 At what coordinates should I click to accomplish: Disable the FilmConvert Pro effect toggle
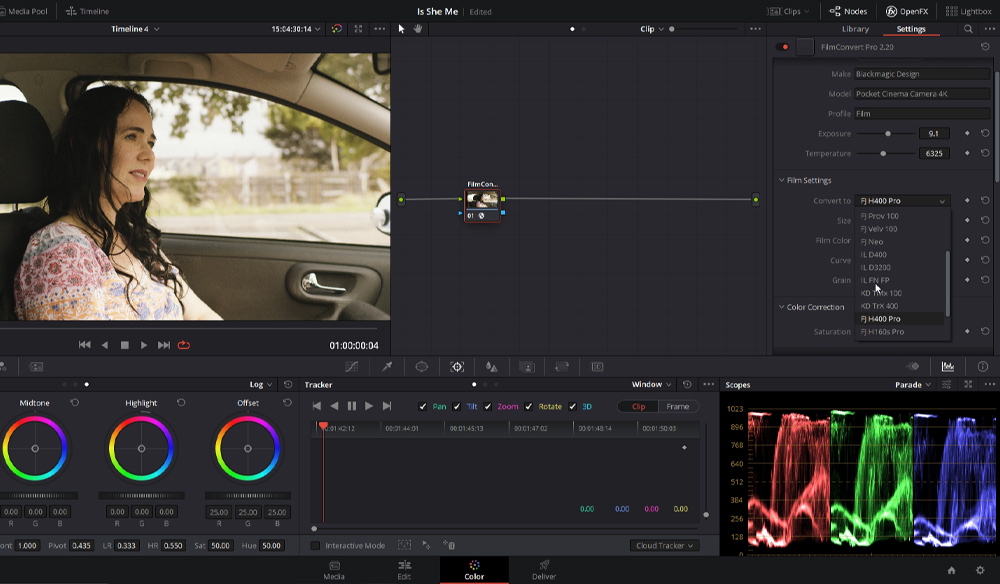pos(782,47)
